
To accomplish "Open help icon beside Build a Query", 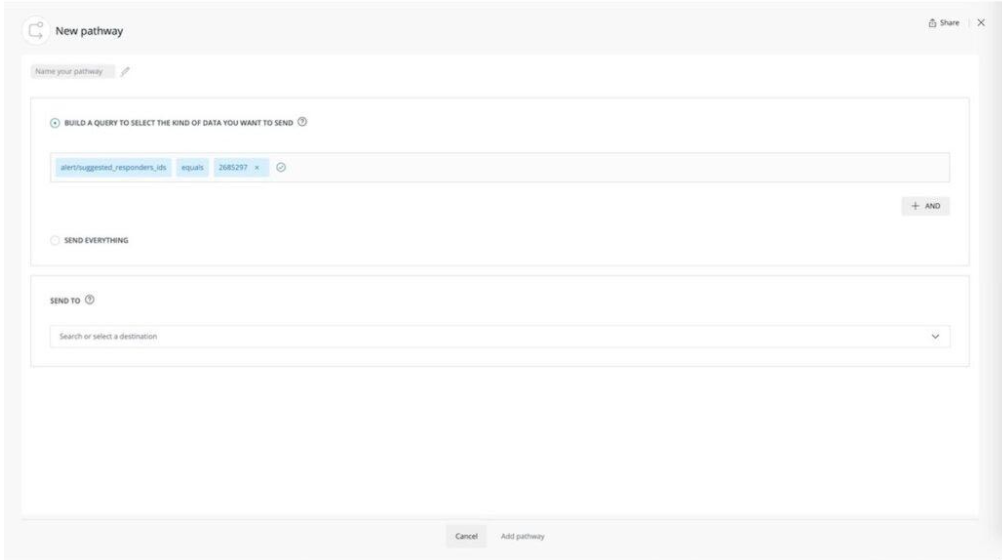I will [302, 122].
